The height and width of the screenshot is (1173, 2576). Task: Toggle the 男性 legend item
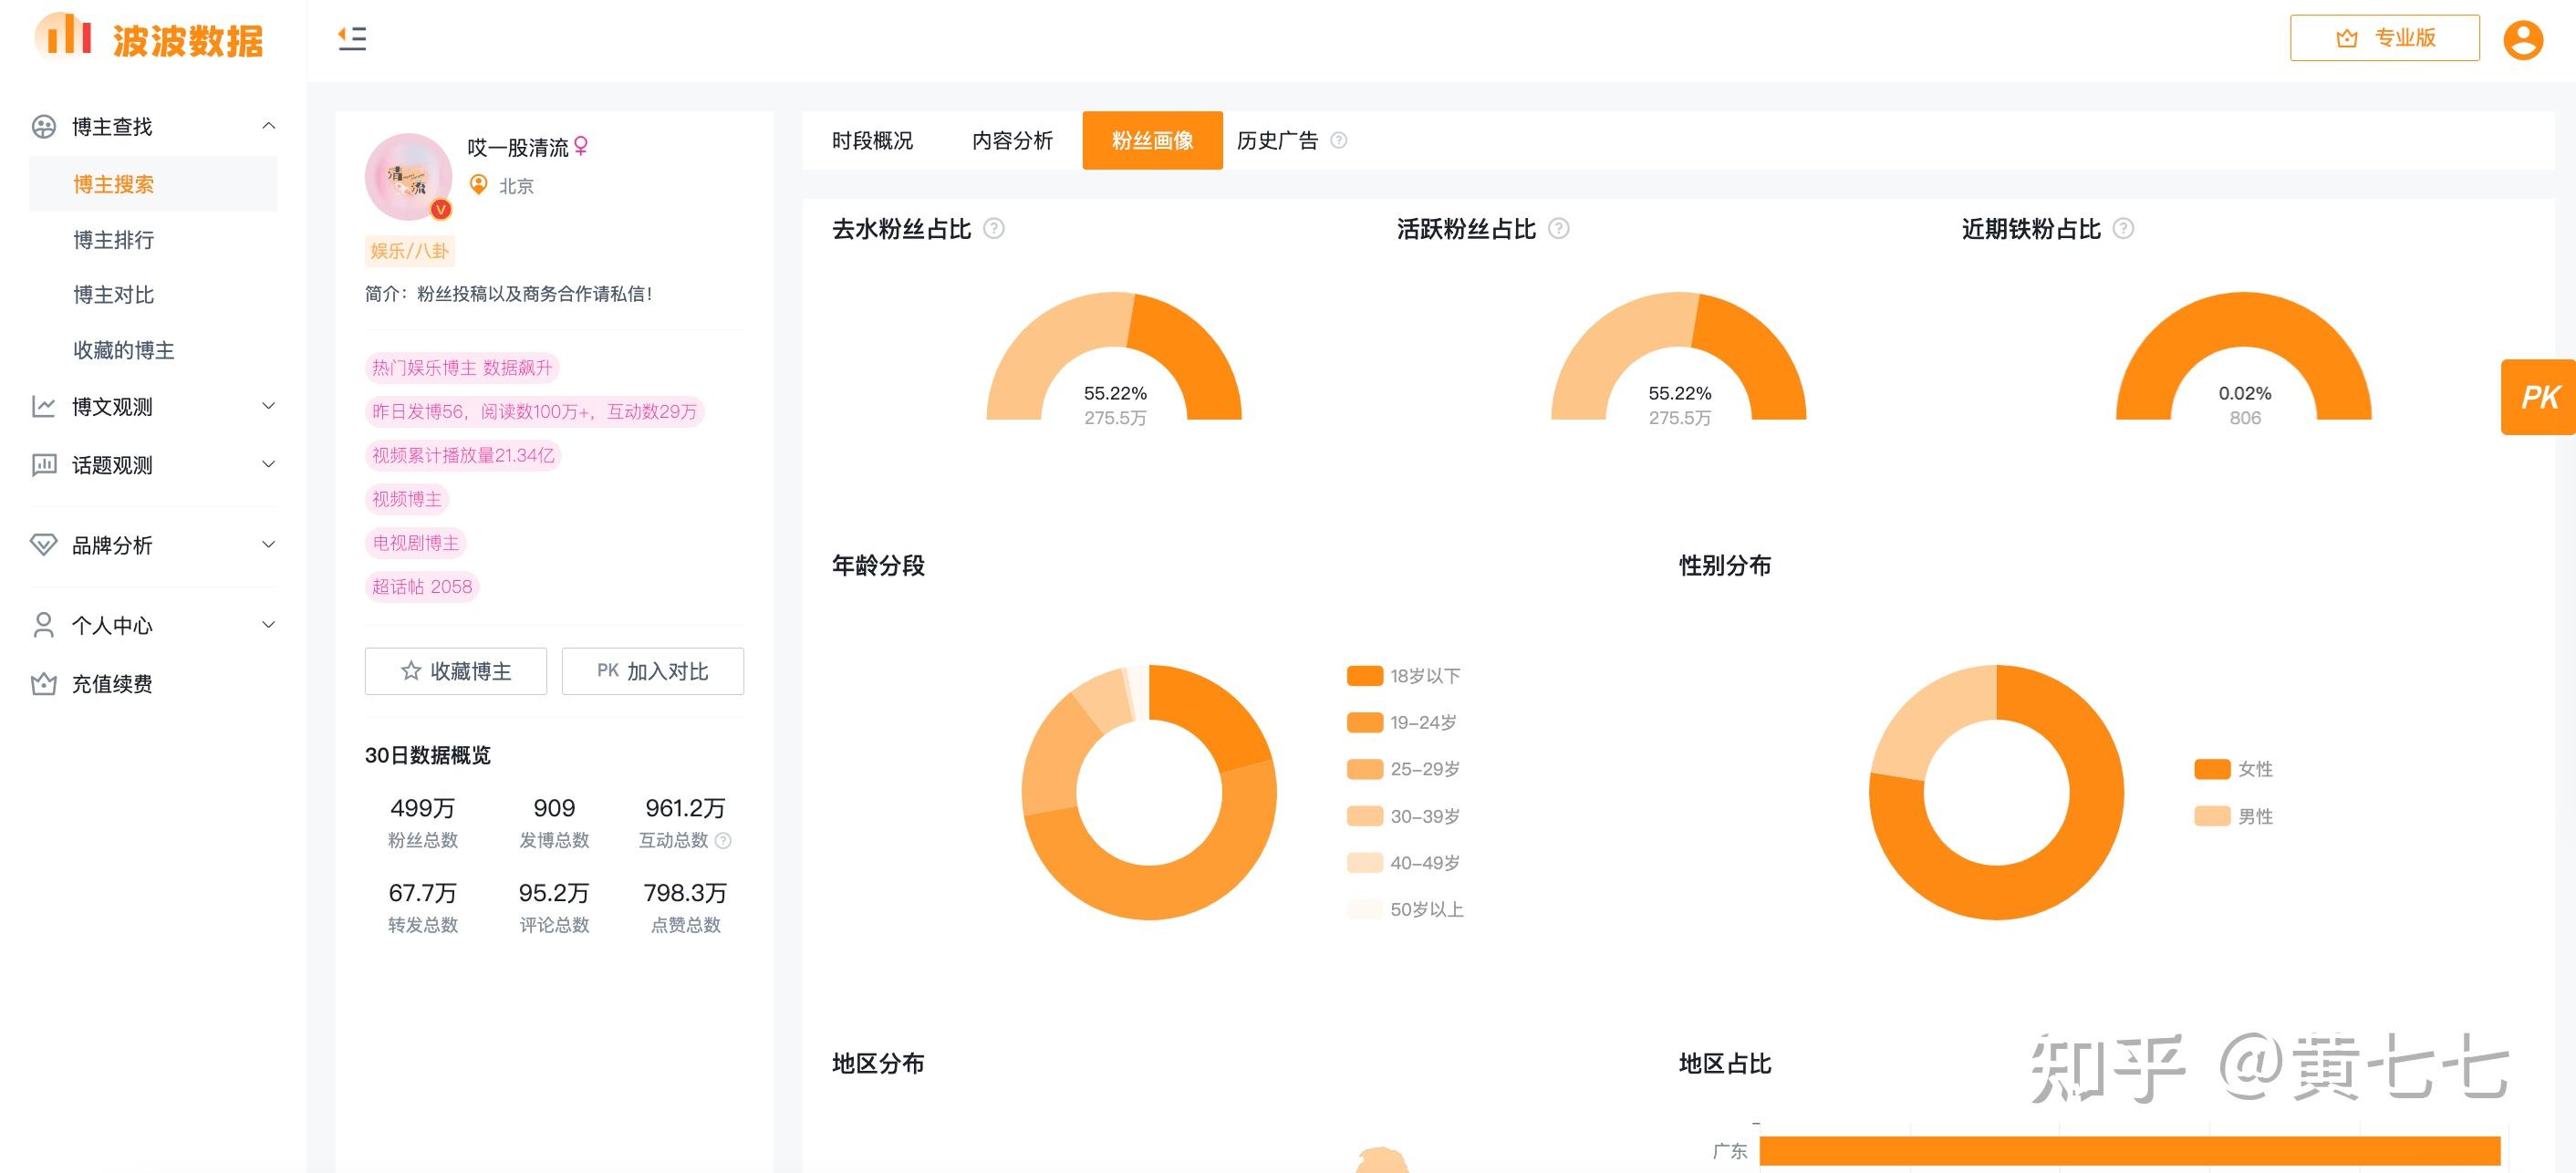click(x=2234, y=816)
